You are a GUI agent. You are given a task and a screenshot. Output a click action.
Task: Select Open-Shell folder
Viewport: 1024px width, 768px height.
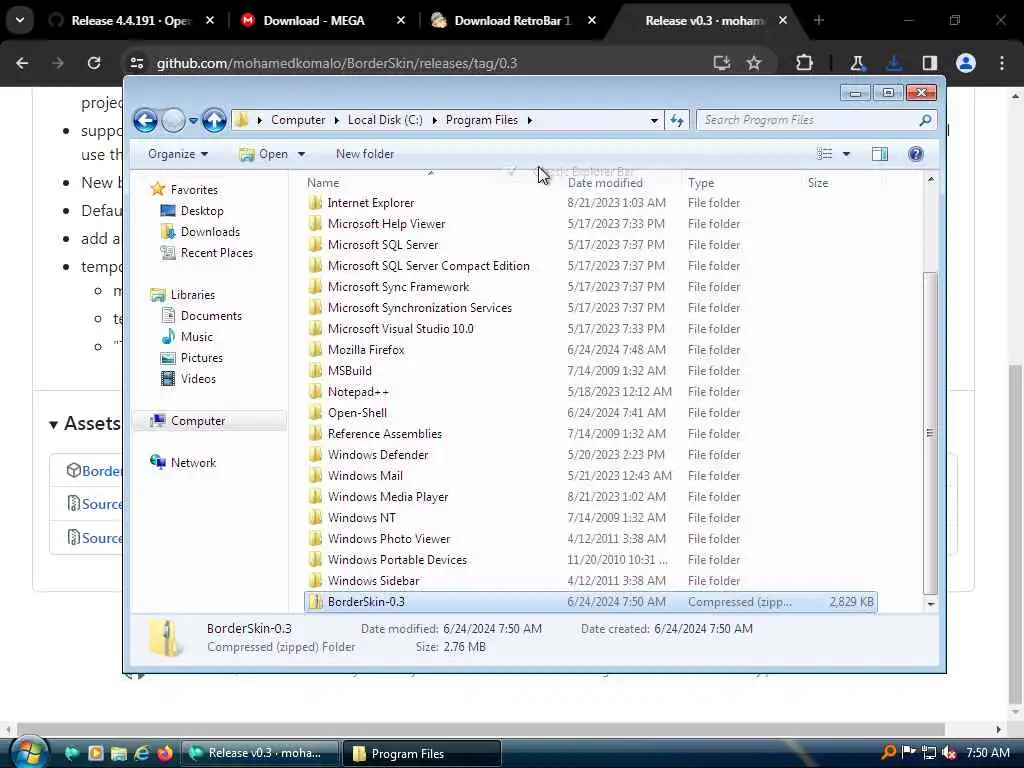pyautogui.click(x=357, y=413)
